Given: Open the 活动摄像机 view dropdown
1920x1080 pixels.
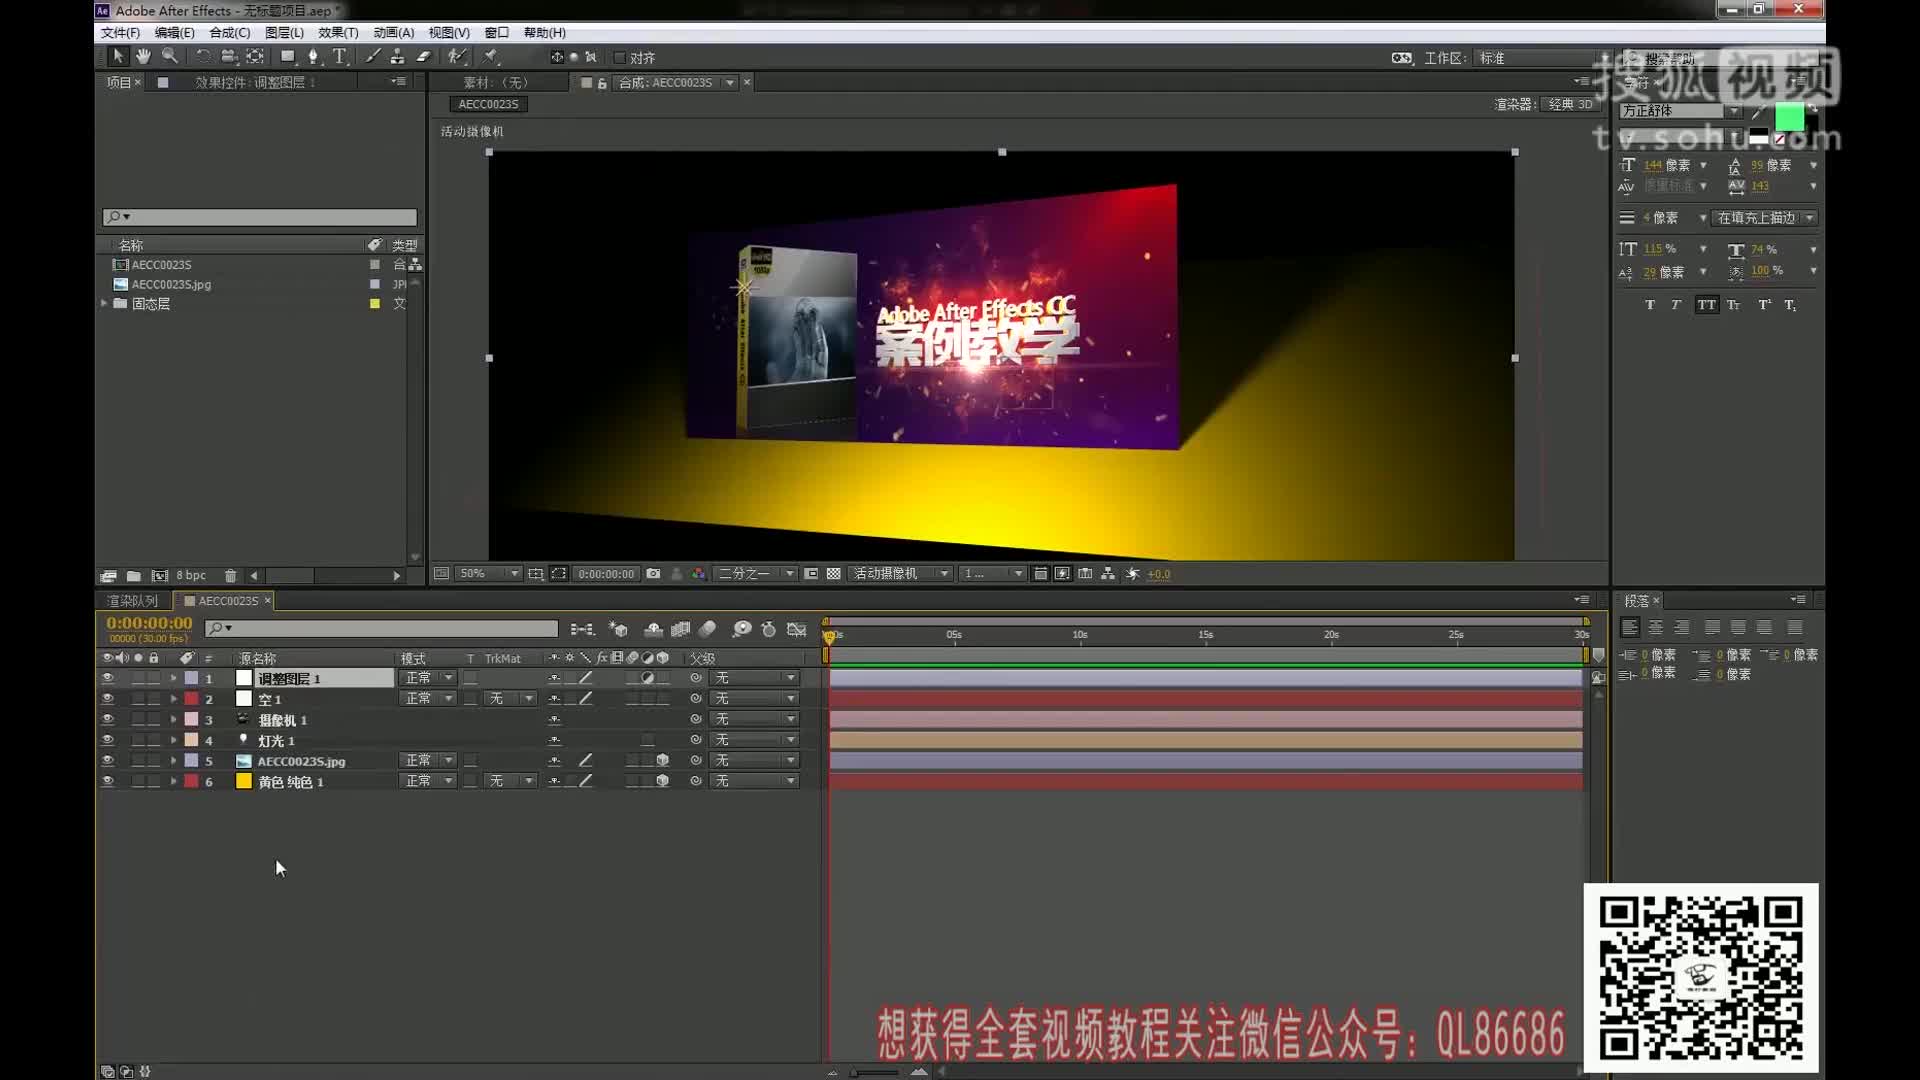Looking at the screenshot, I should pyautogui.click(x=900, y=574).
